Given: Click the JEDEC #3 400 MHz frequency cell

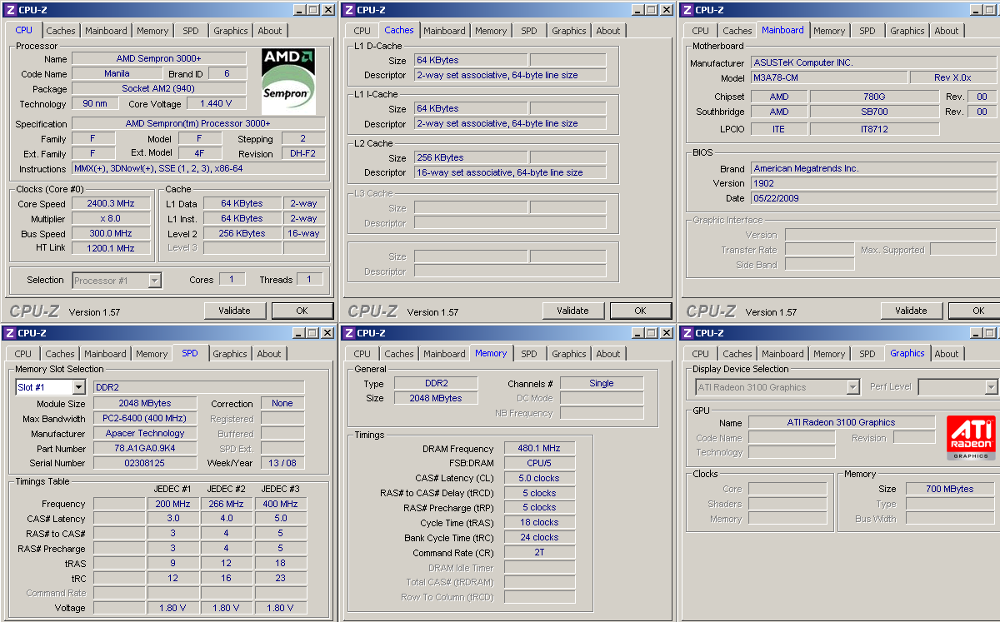Looking at the screenshot, I should [281, 503].
